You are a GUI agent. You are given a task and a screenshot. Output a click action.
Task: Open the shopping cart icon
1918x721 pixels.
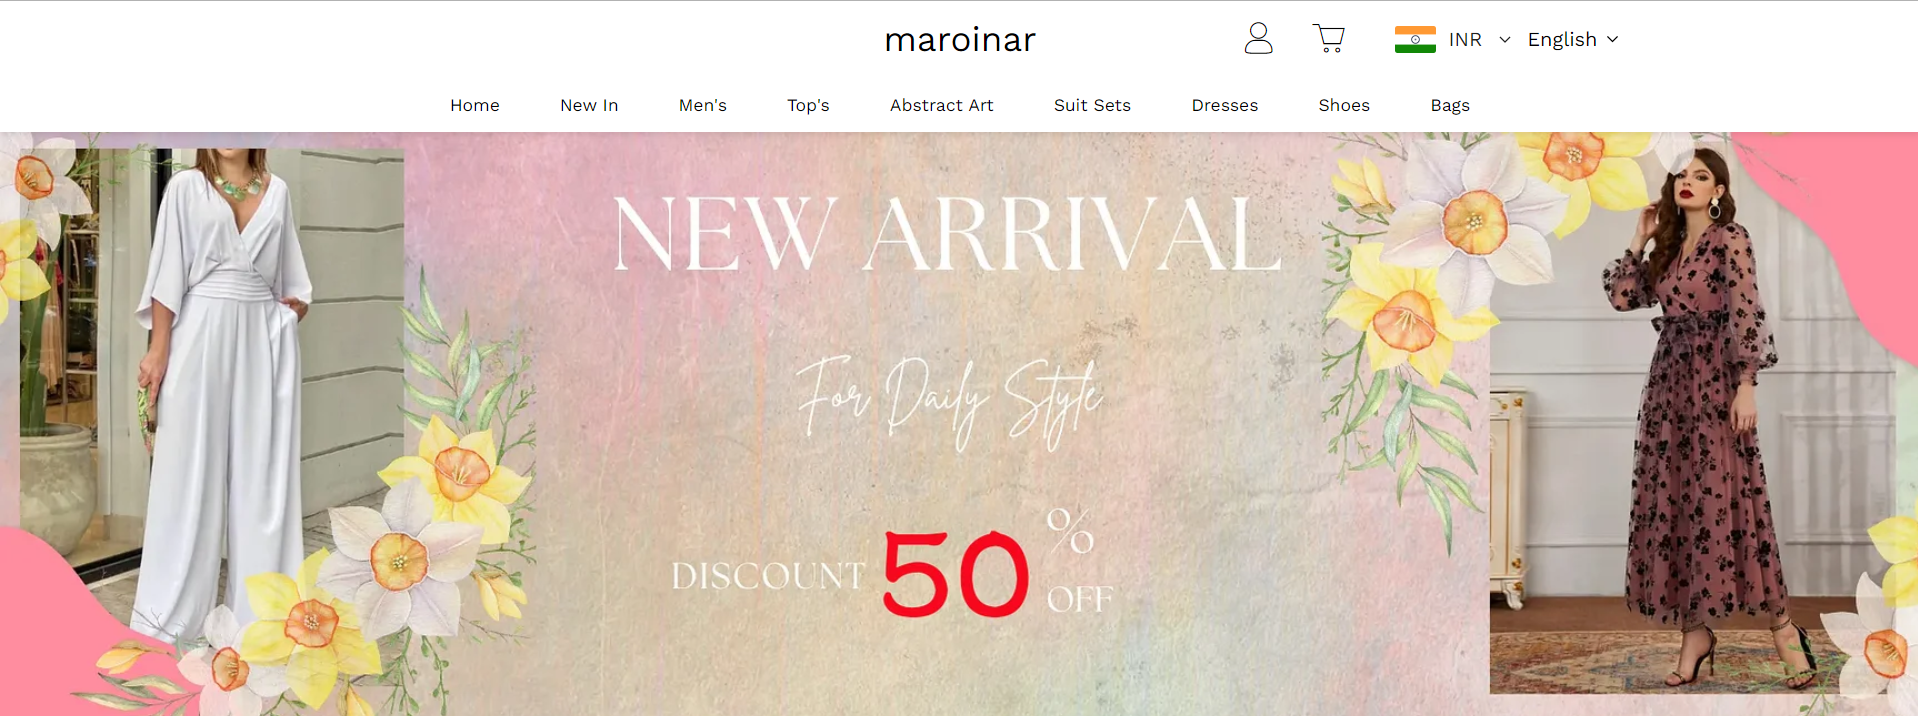pos(1329,39)
